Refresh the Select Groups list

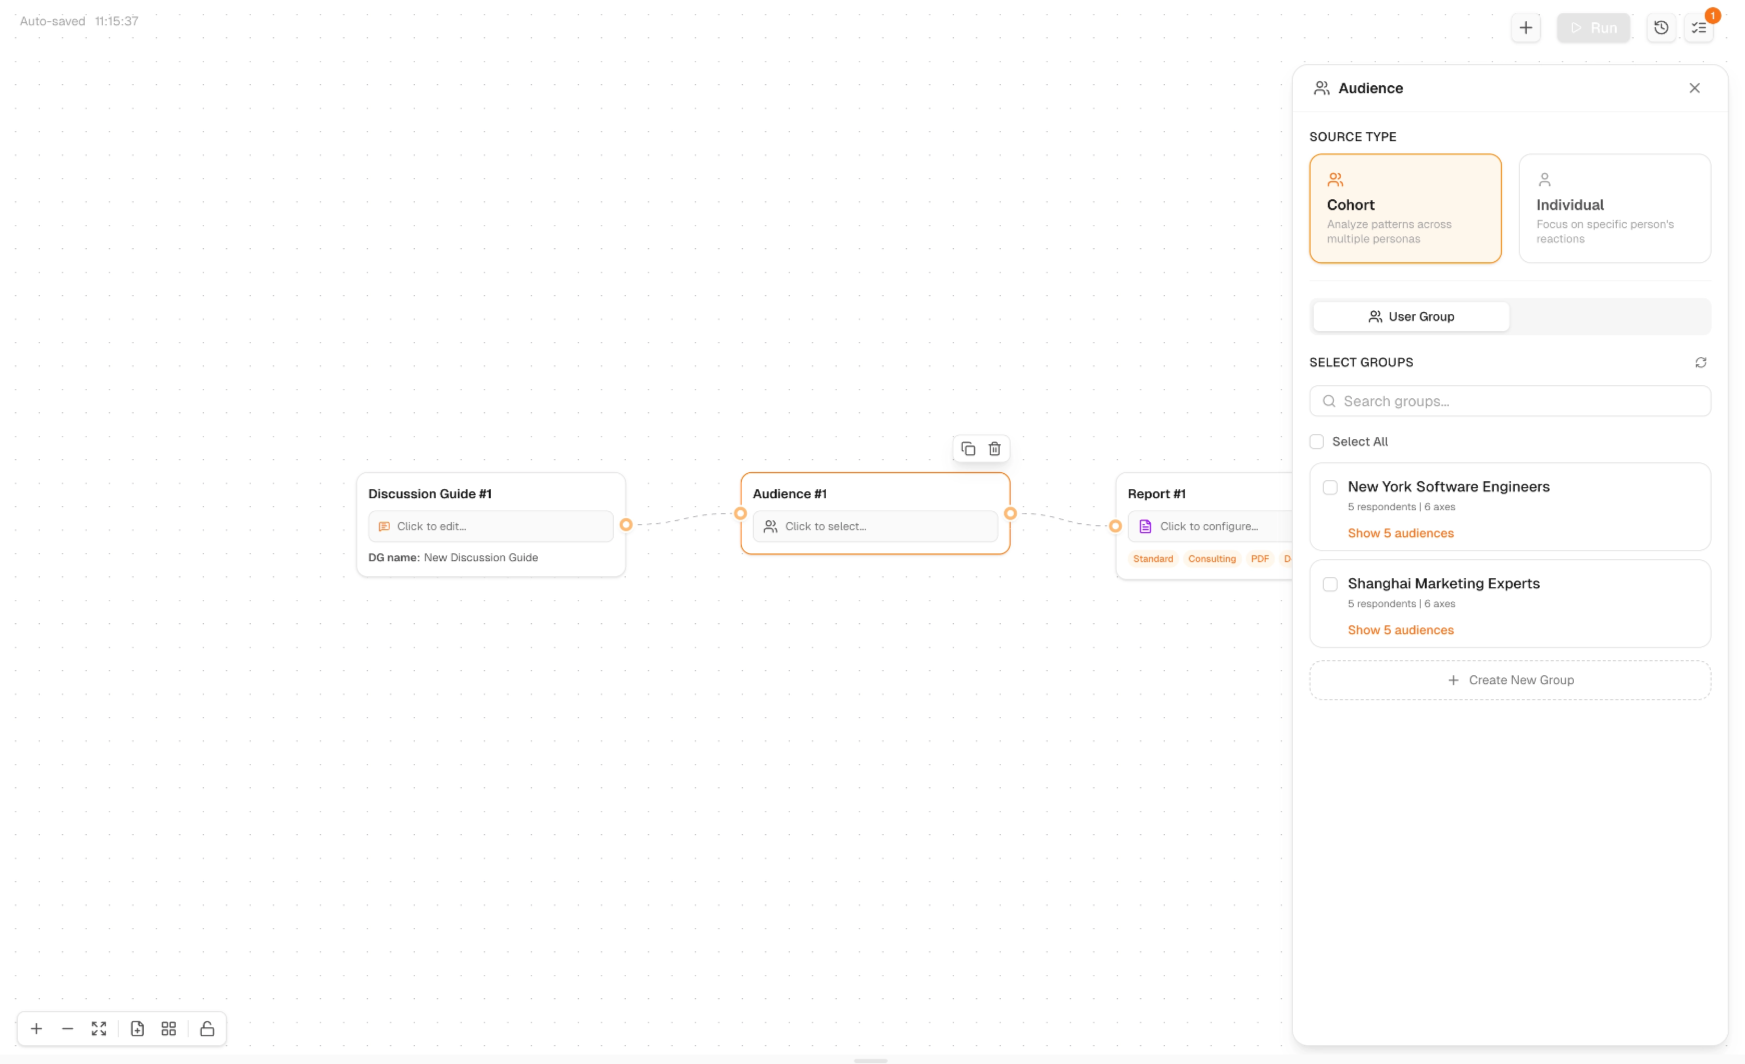pyautogui.click(x=1700, y=362)
